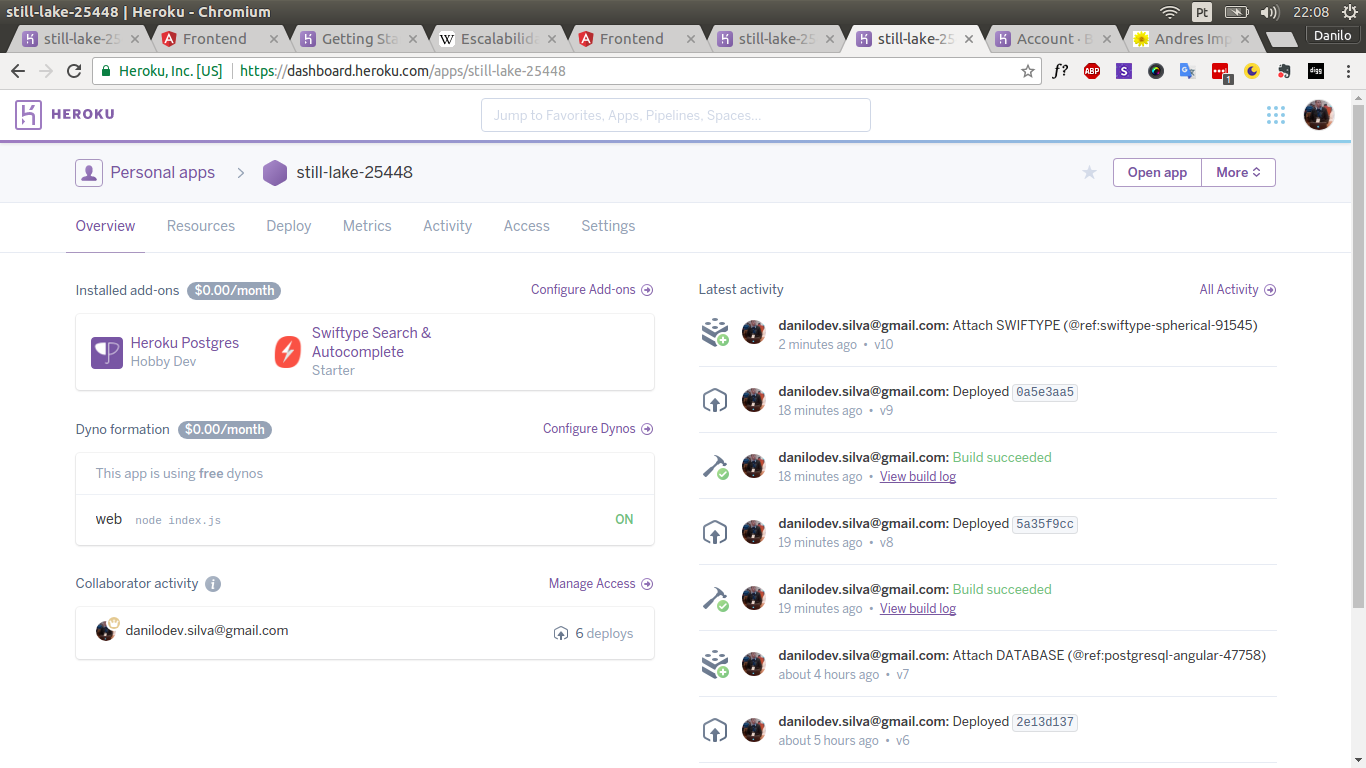Click the commit hash 0a5e3aa5
The image size is (1366, 768).
tap(1045, 392)
